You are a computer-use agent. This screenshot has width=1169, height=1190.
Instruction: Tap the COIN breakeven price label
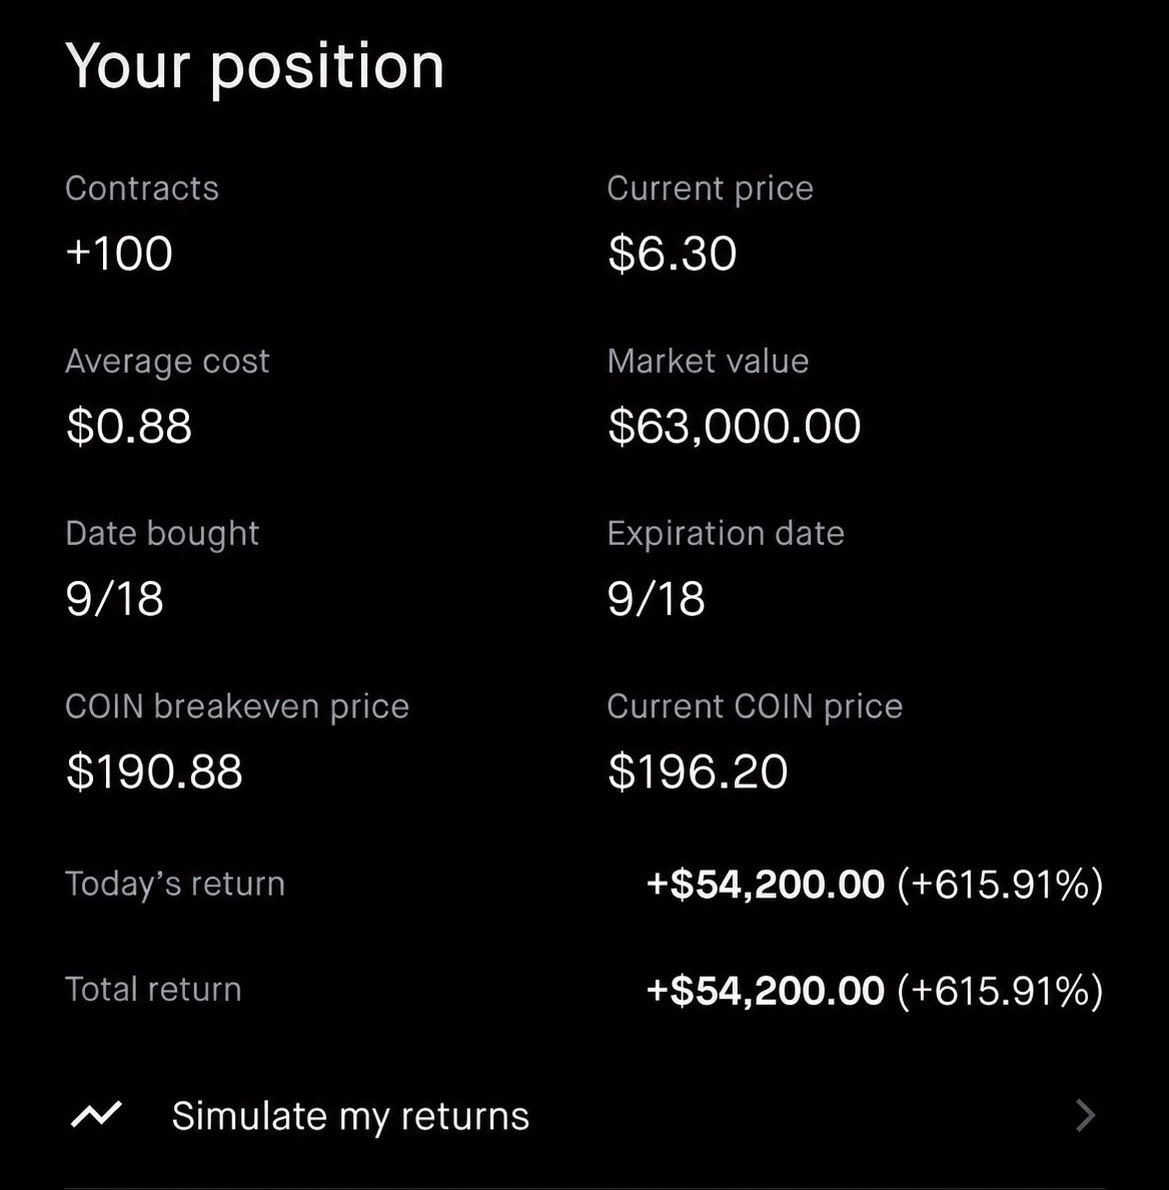[237, 707]
